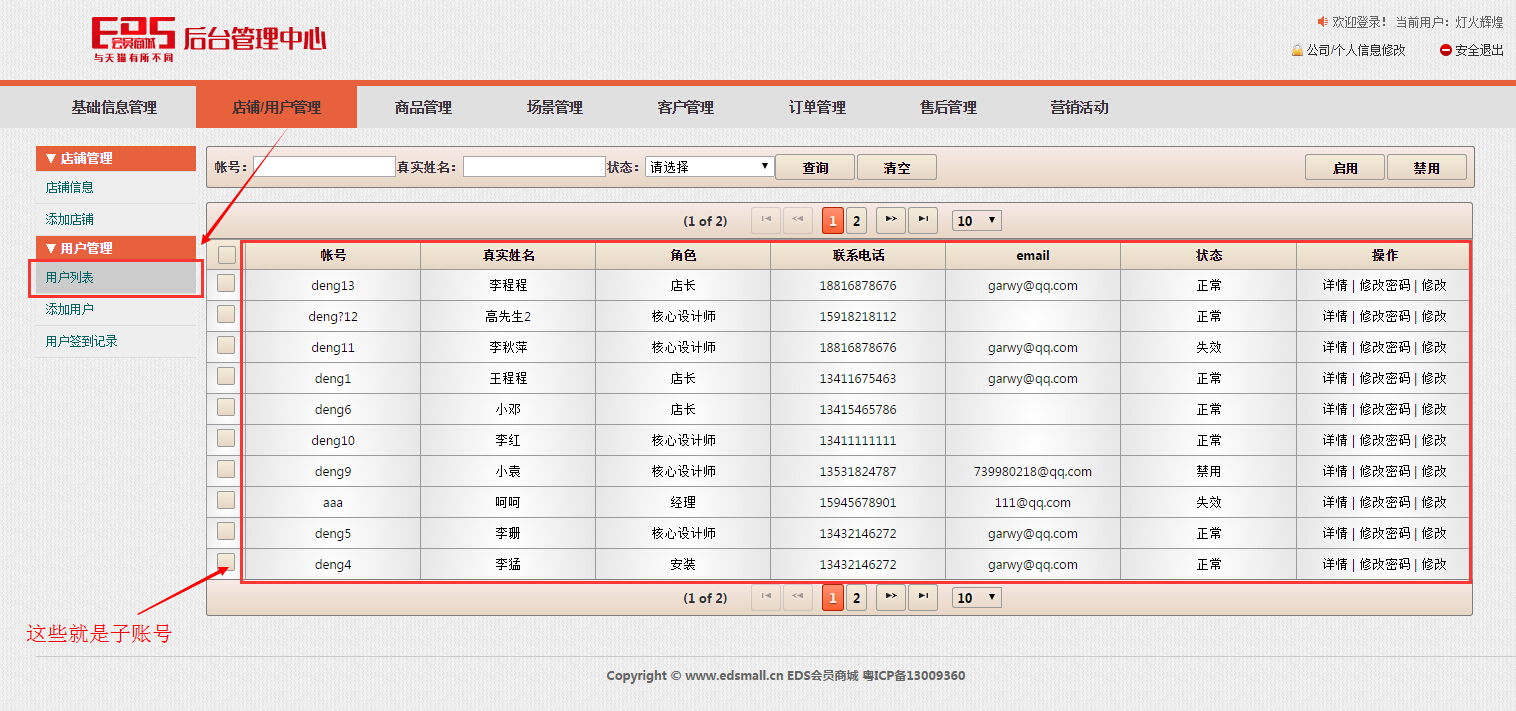This screenshot has height=711, width=1516.
Task: Click first page arrow in bottom pagination
Action: click(x=765, y=597)
